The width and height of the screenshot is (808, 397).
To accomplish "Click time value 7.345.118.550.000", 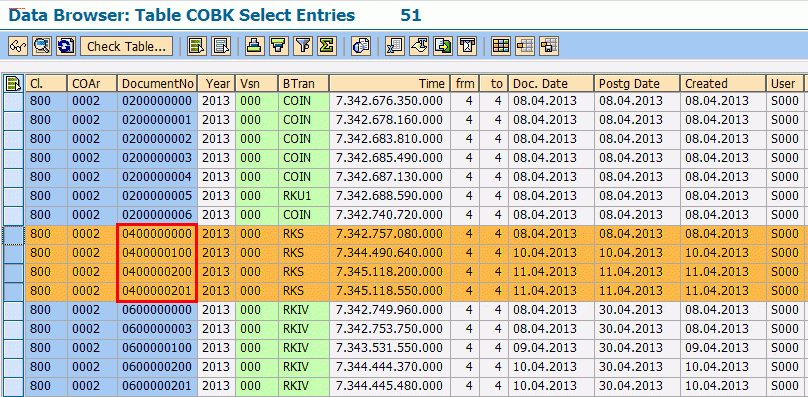I will 389,291.
